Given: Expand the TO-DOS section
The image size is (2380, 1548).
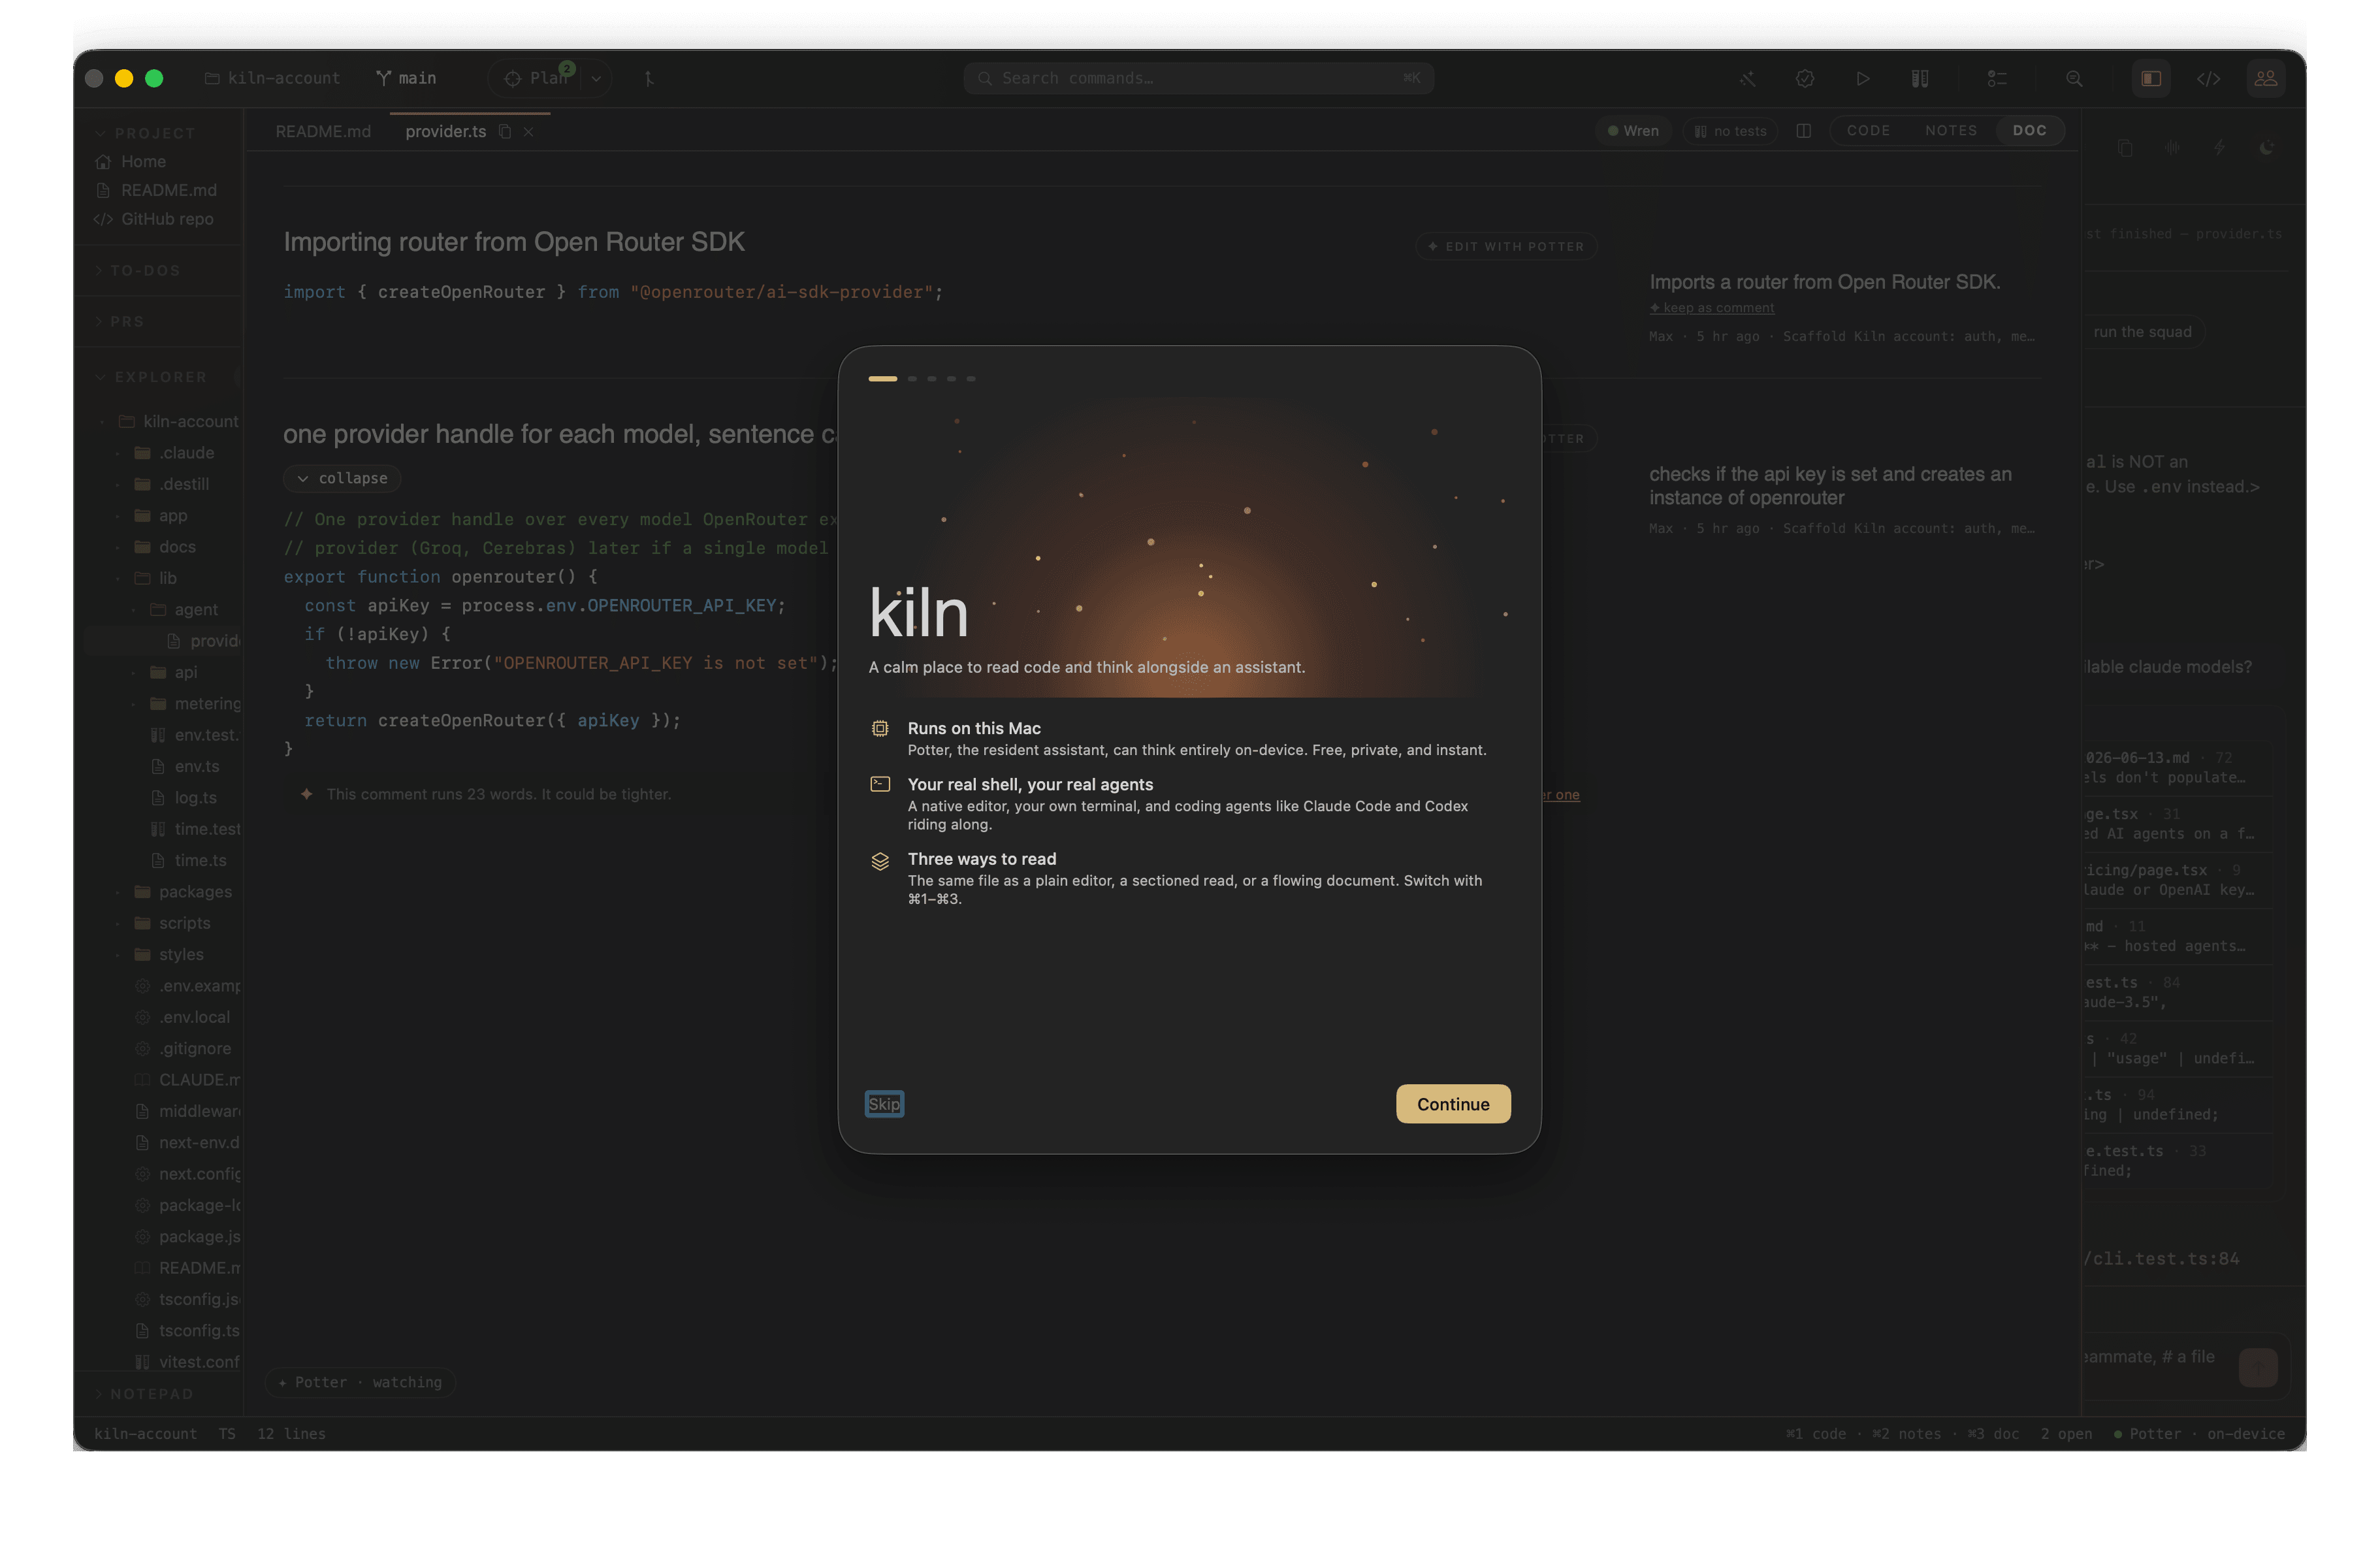Looking at the screenshot, I should click(137, 270).
